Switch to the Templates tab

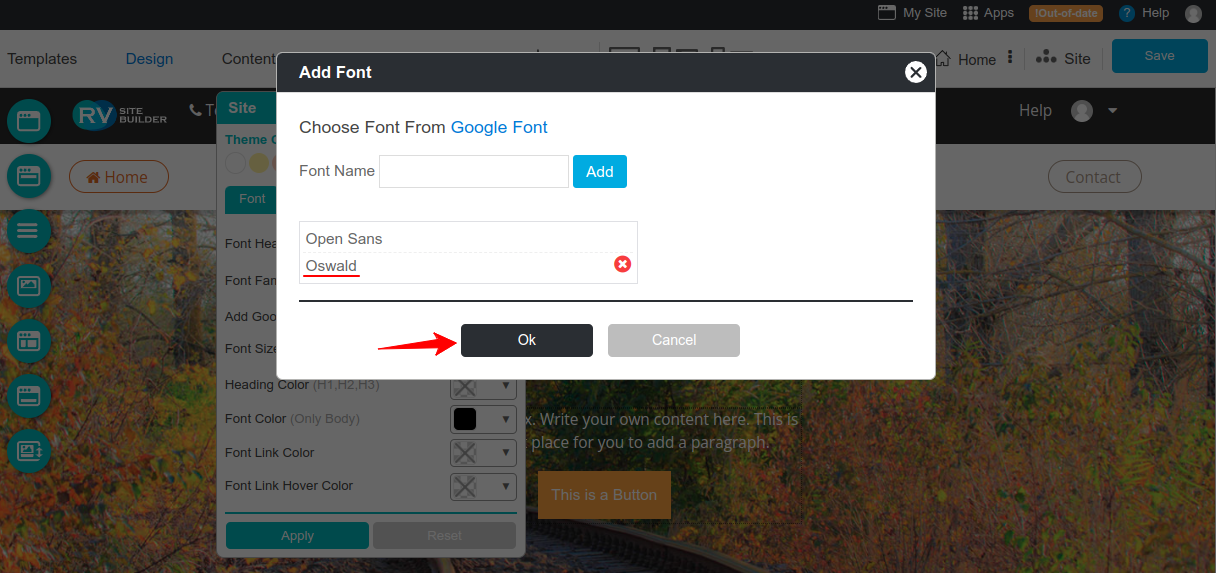pos(42,59)
